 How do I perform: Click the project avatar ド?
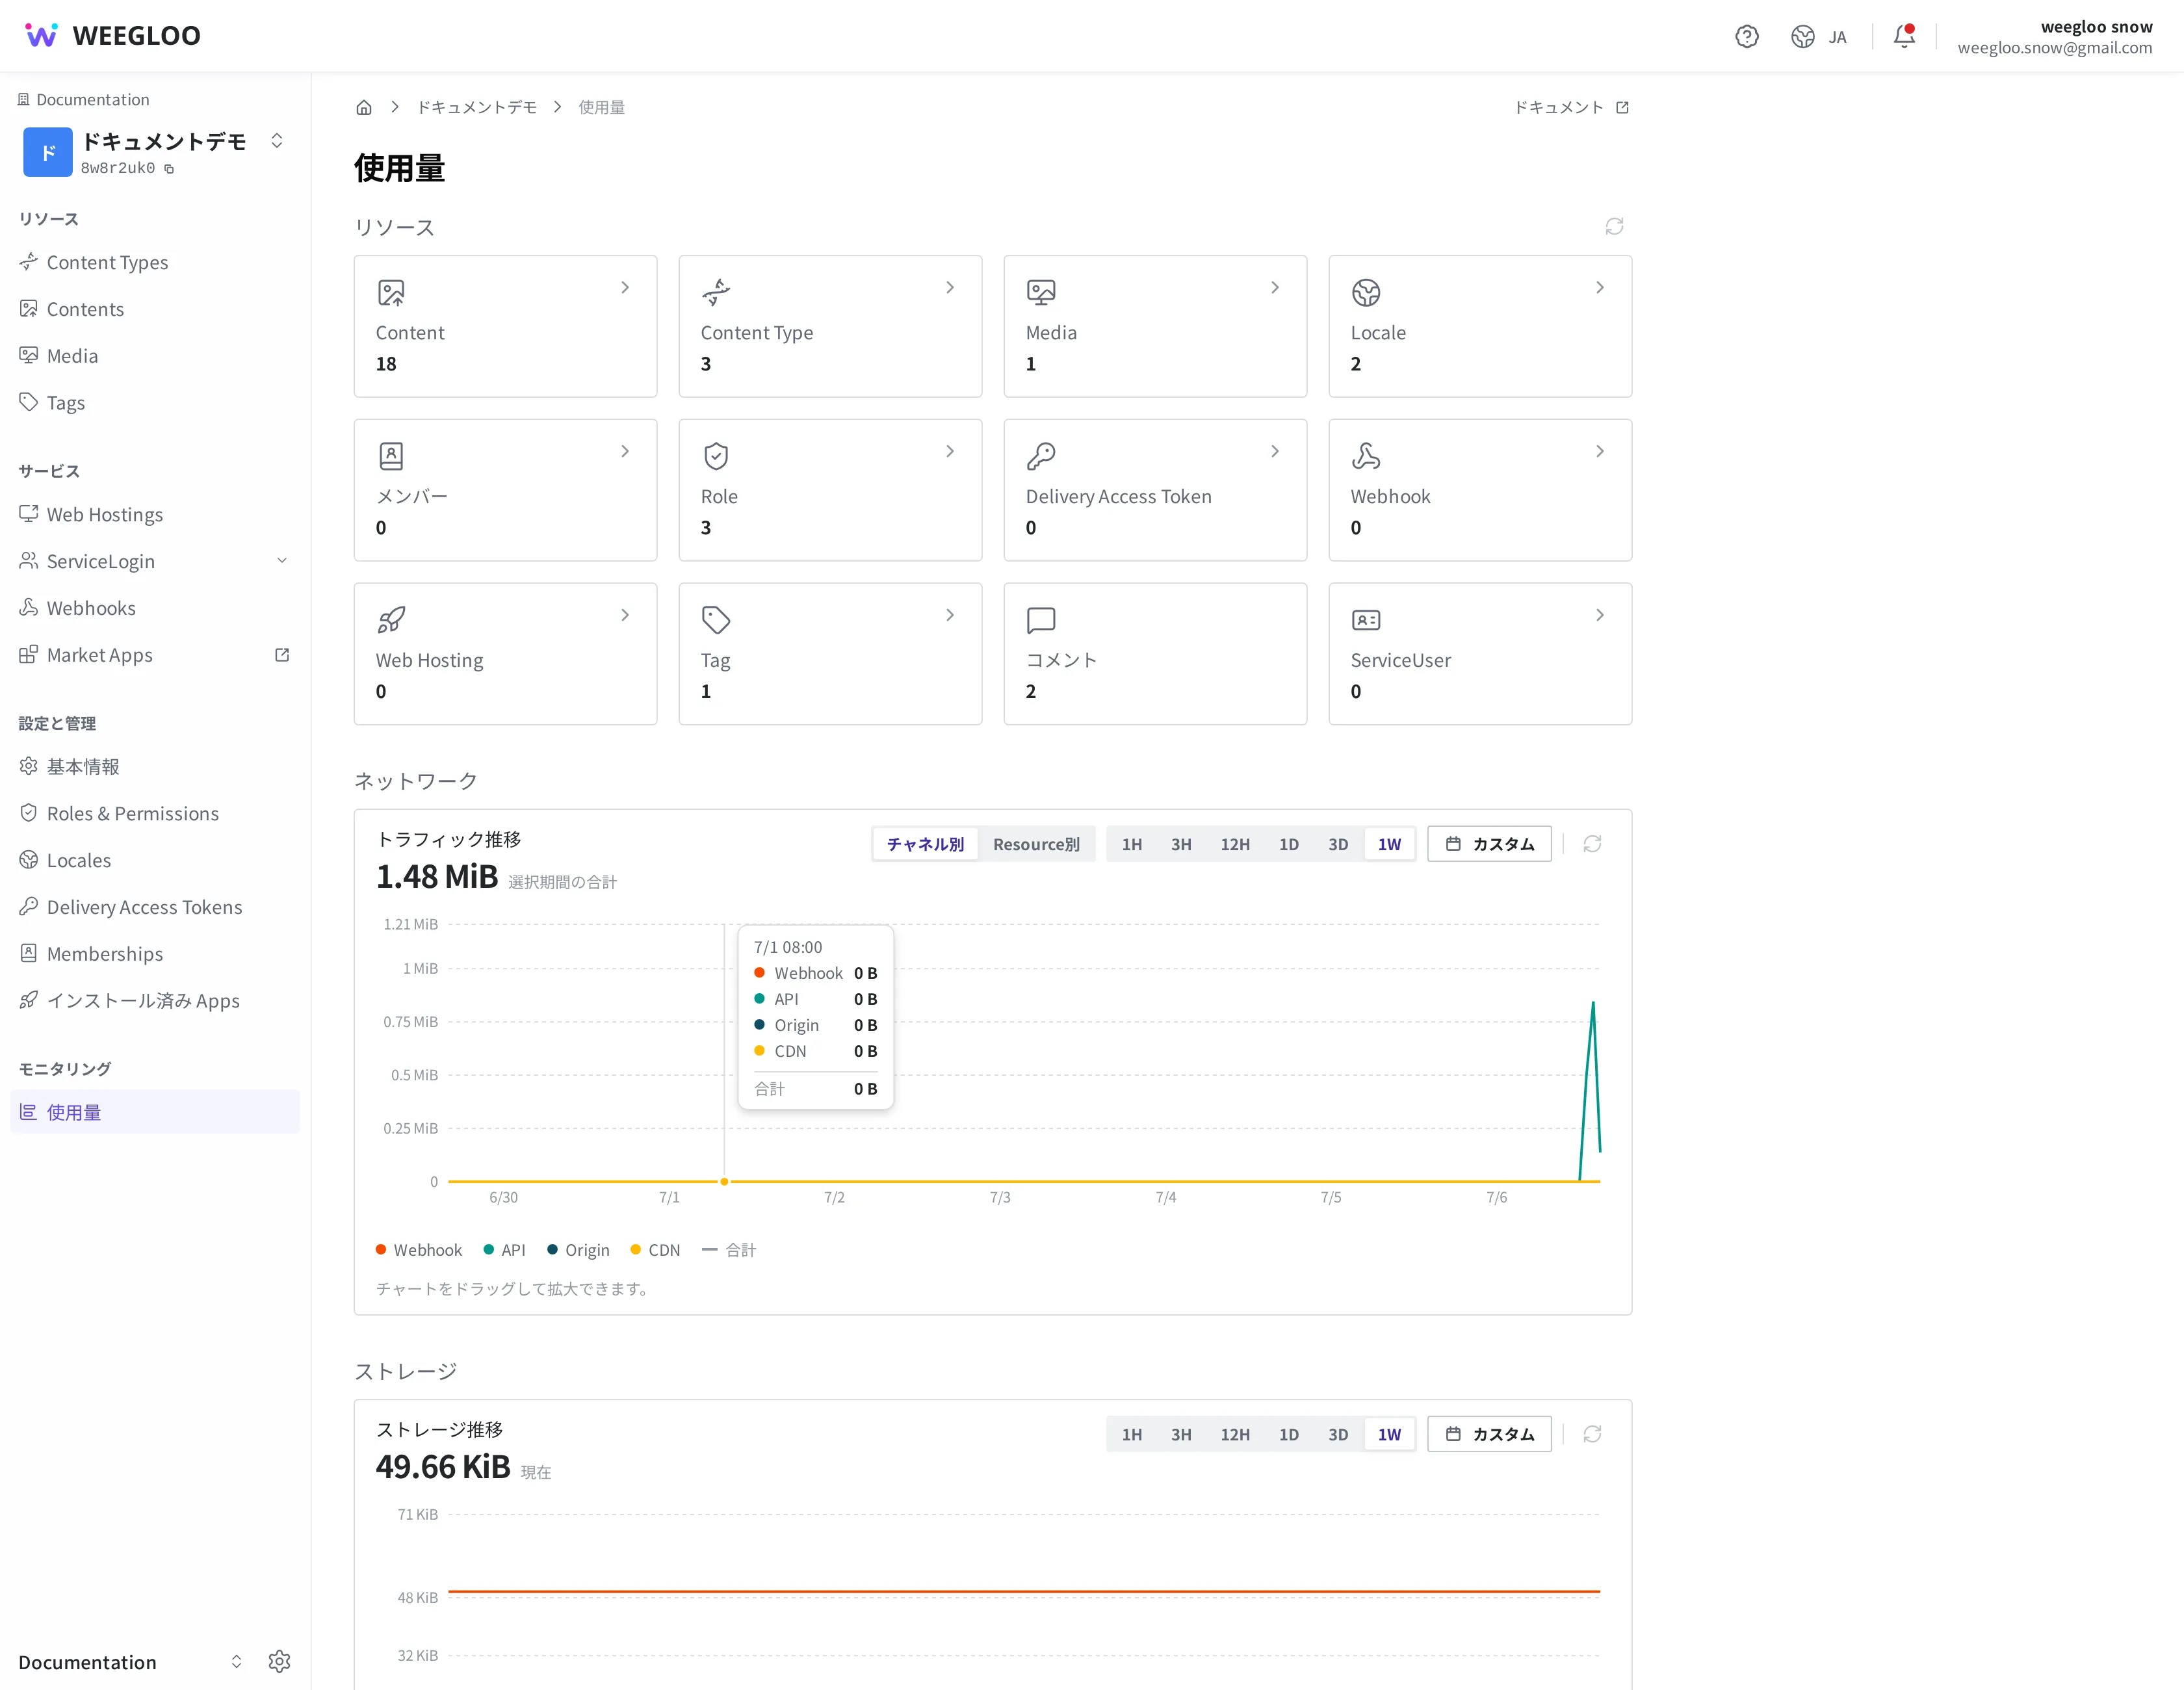[x=47, y=152]
